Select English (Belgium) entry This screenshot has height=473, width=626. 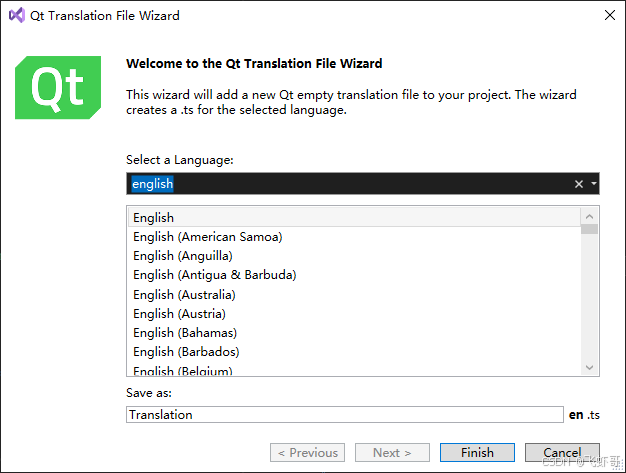(354, 370)
